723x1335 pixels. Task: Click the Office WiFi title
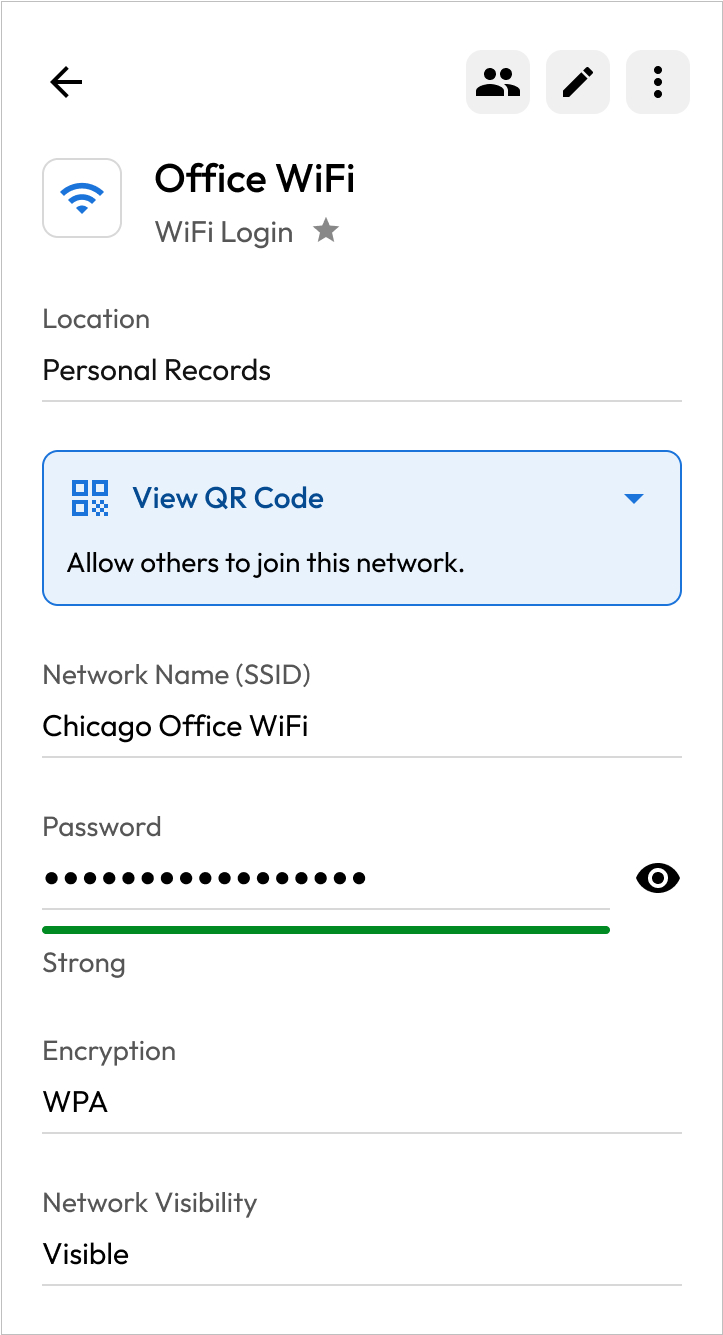click(x=255, y=179)
